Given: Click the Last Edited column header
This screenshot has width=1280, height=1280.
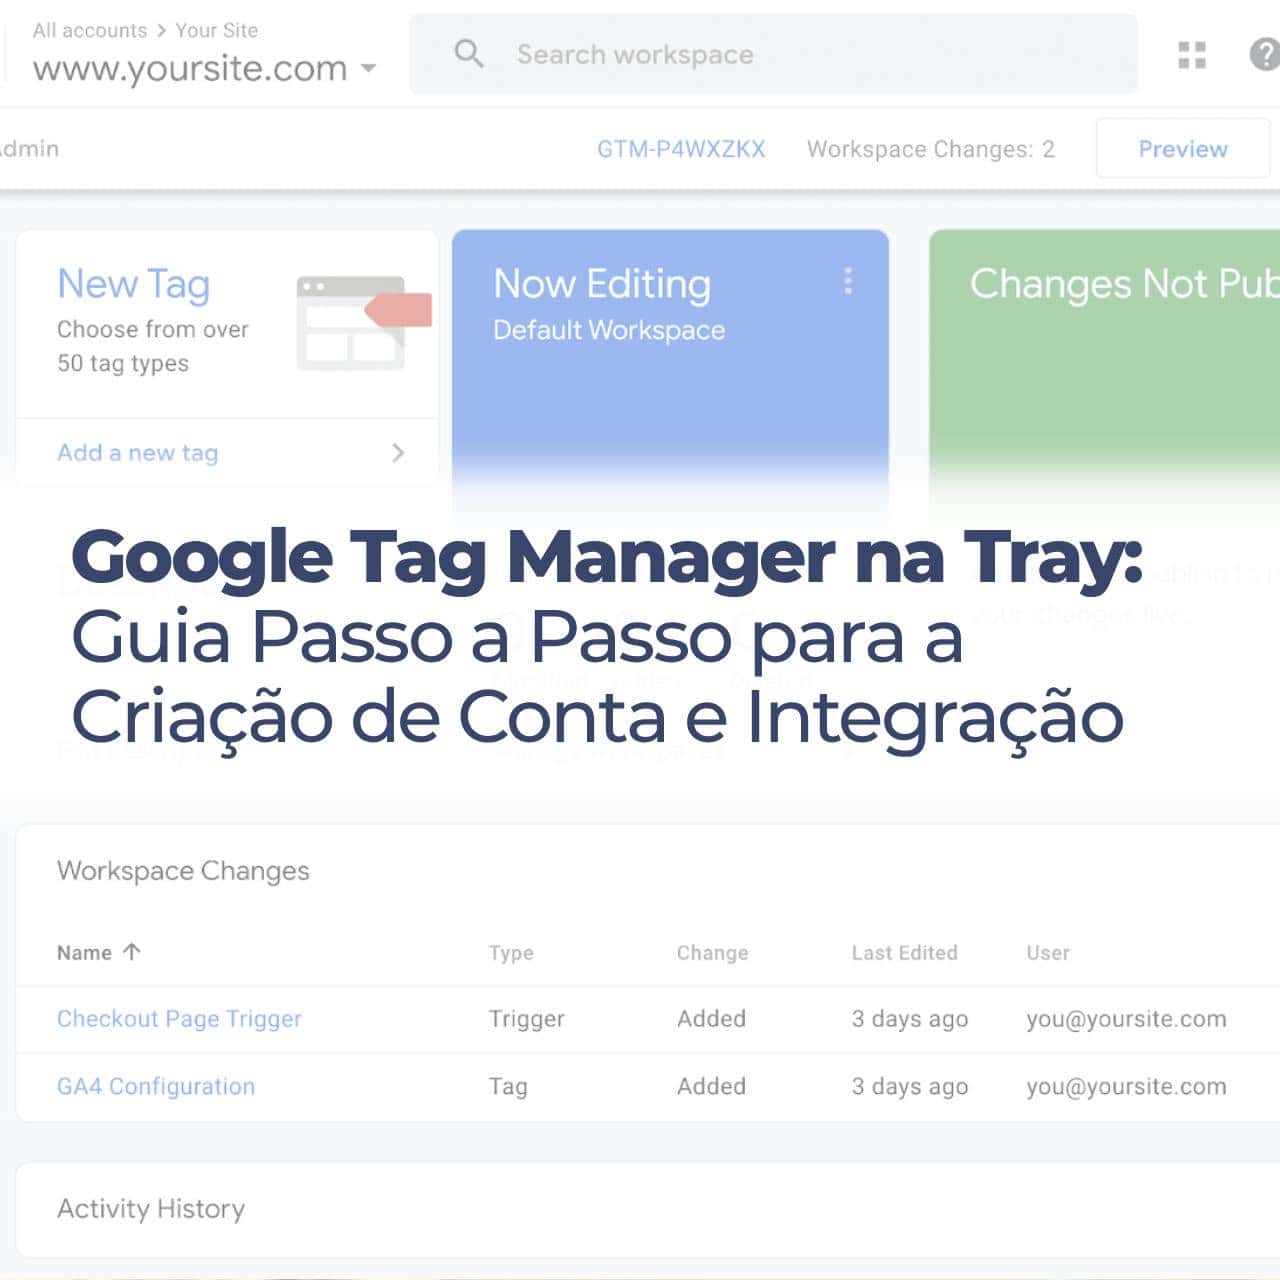Looking at the screenshot, I should pos(904,952).
